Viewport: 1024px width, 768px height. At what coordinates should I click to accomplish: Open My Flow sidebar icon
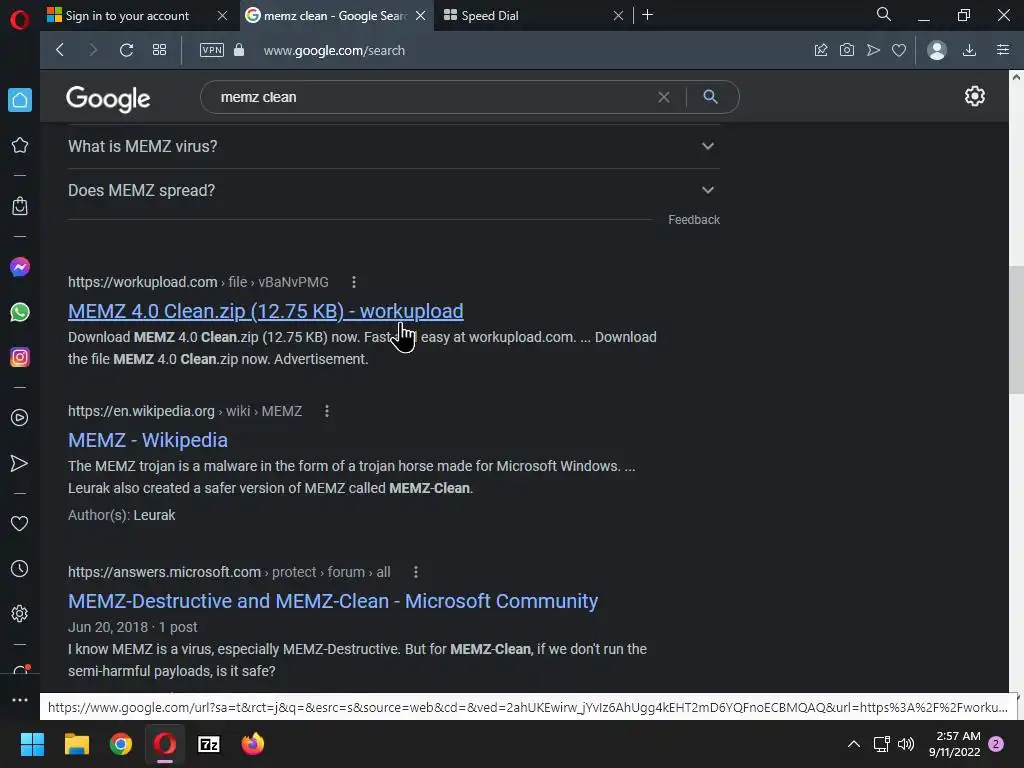[x=20, y=463]
